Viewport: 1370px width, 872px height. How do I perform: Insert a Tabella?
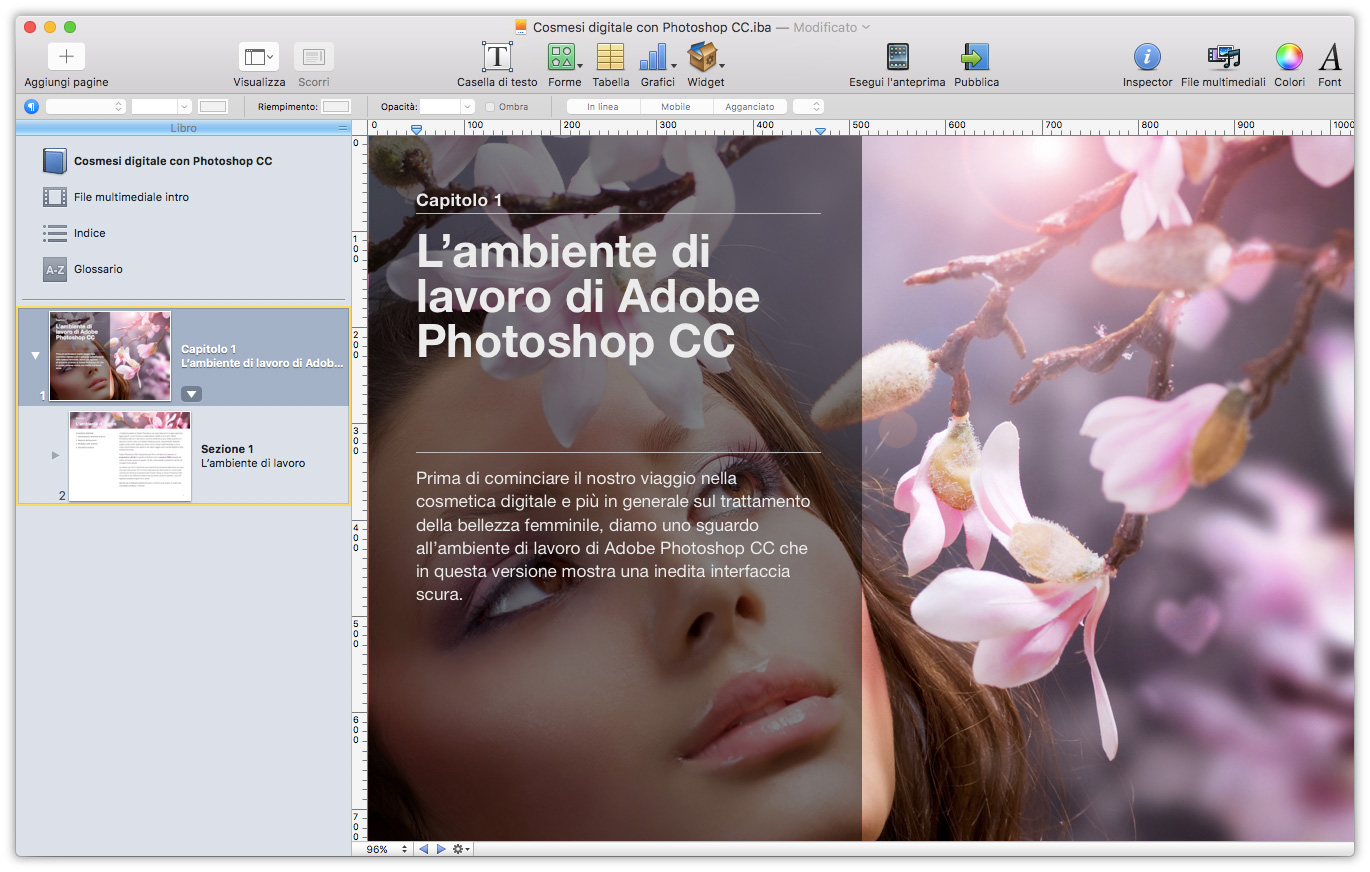point(610,57)
